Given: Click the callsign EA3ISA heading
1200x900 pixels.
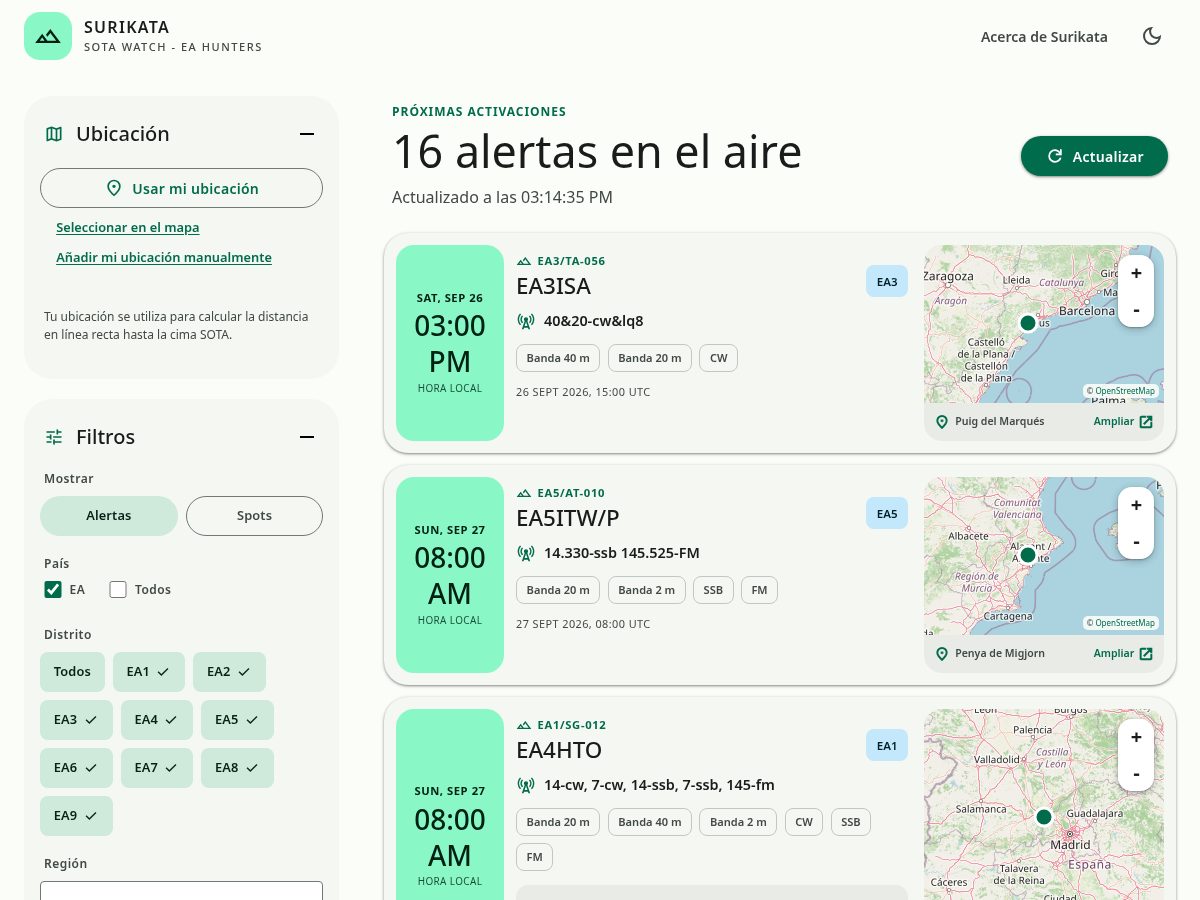Looking at the screenshot, I should (553, 286).
